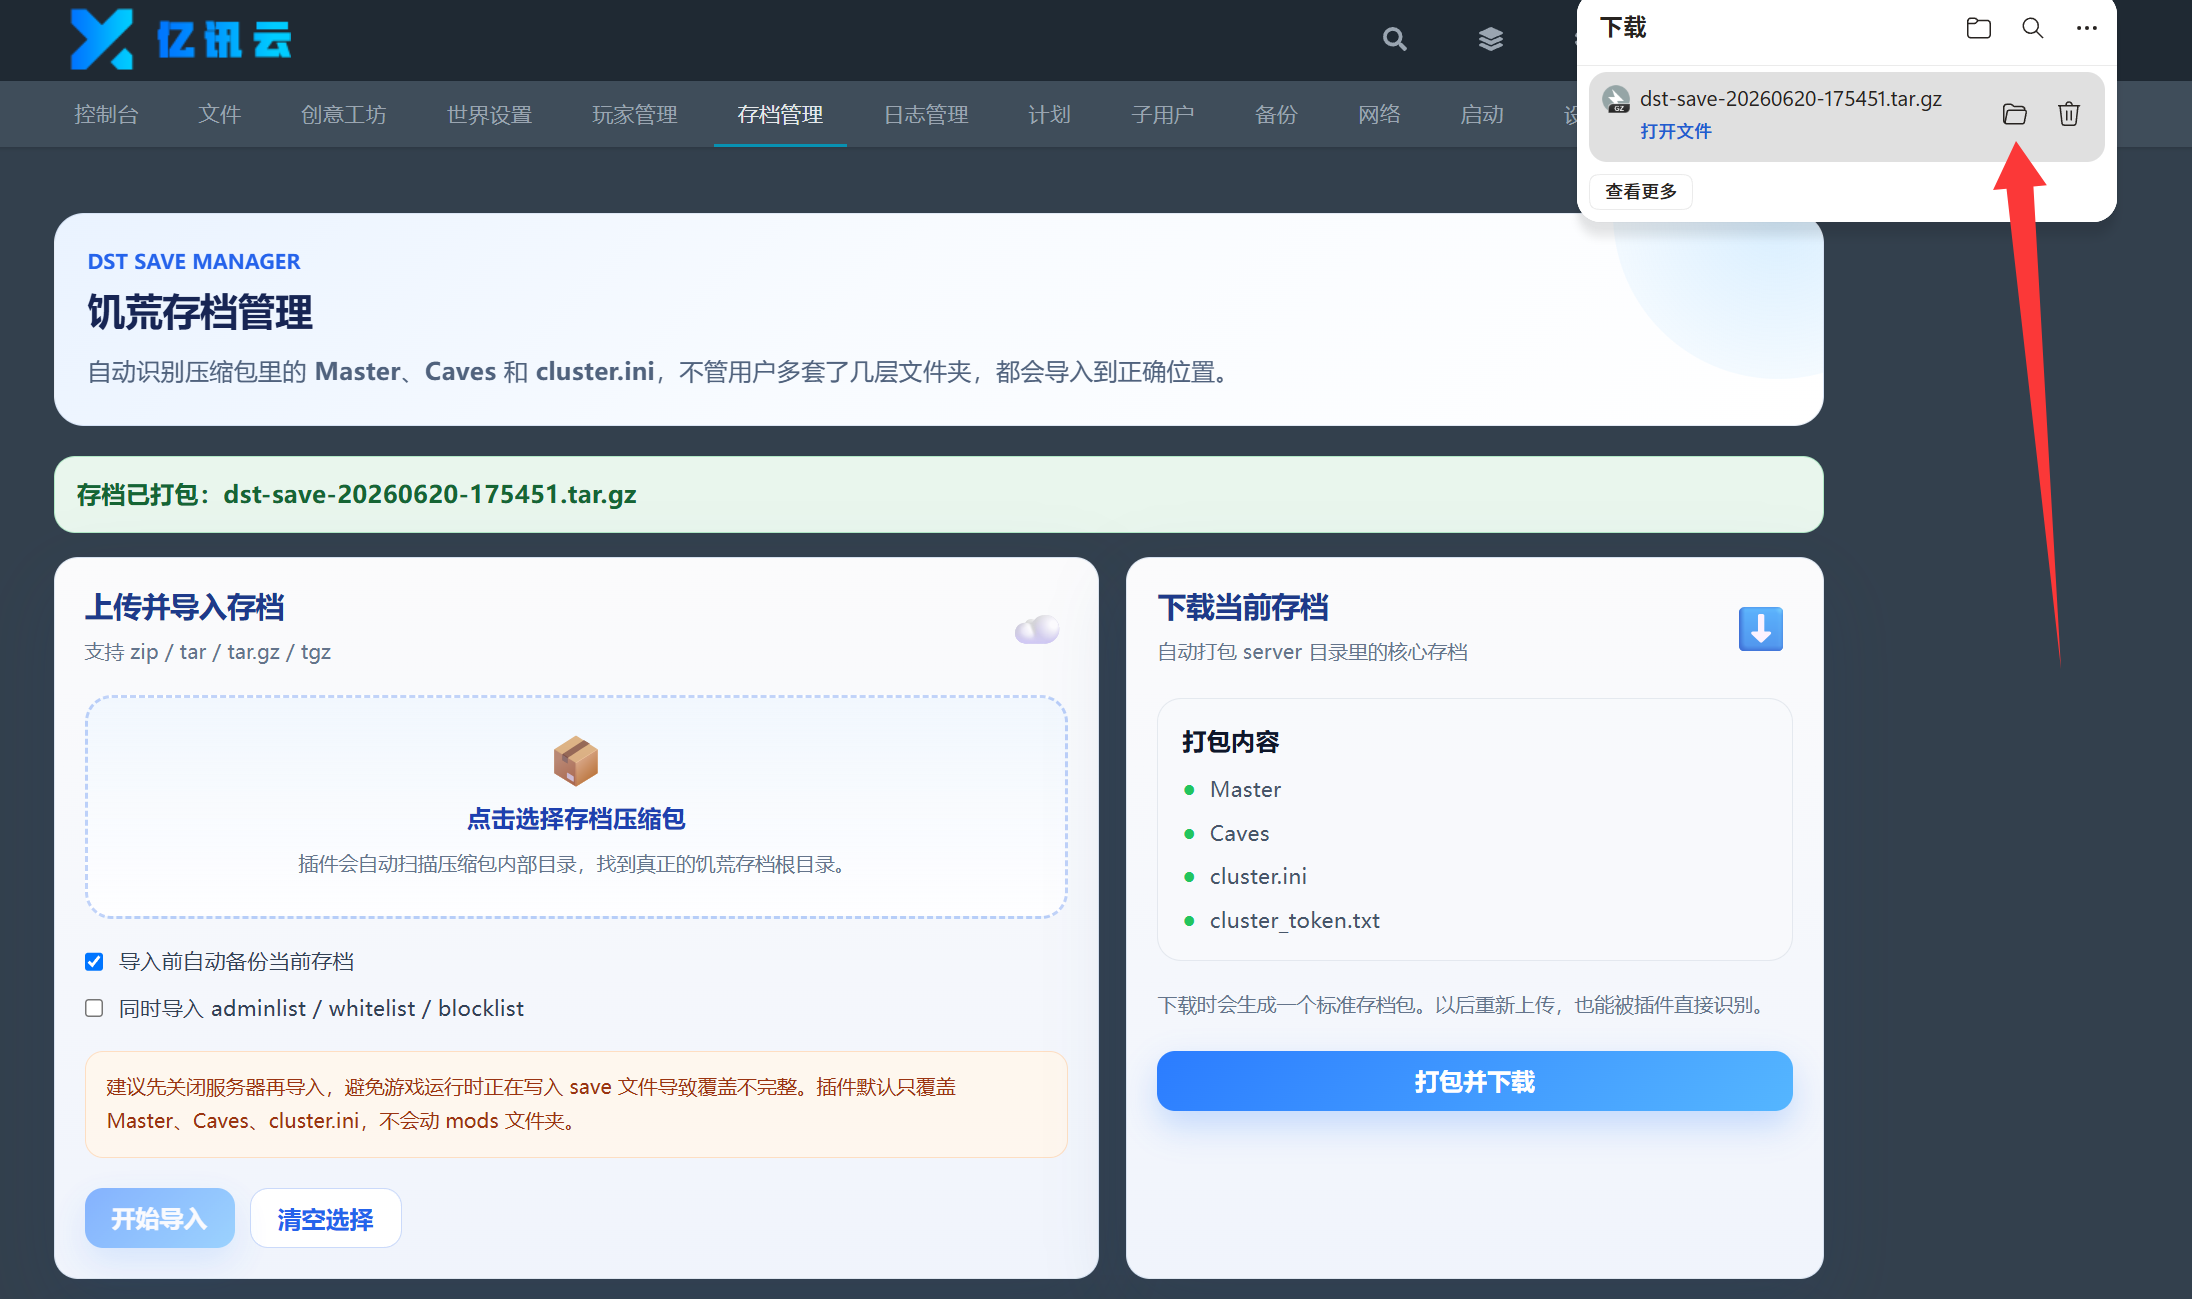Screen dimensions: 2192x1299
Task: Select the 存档管理 tab
Action: [780, 115]
